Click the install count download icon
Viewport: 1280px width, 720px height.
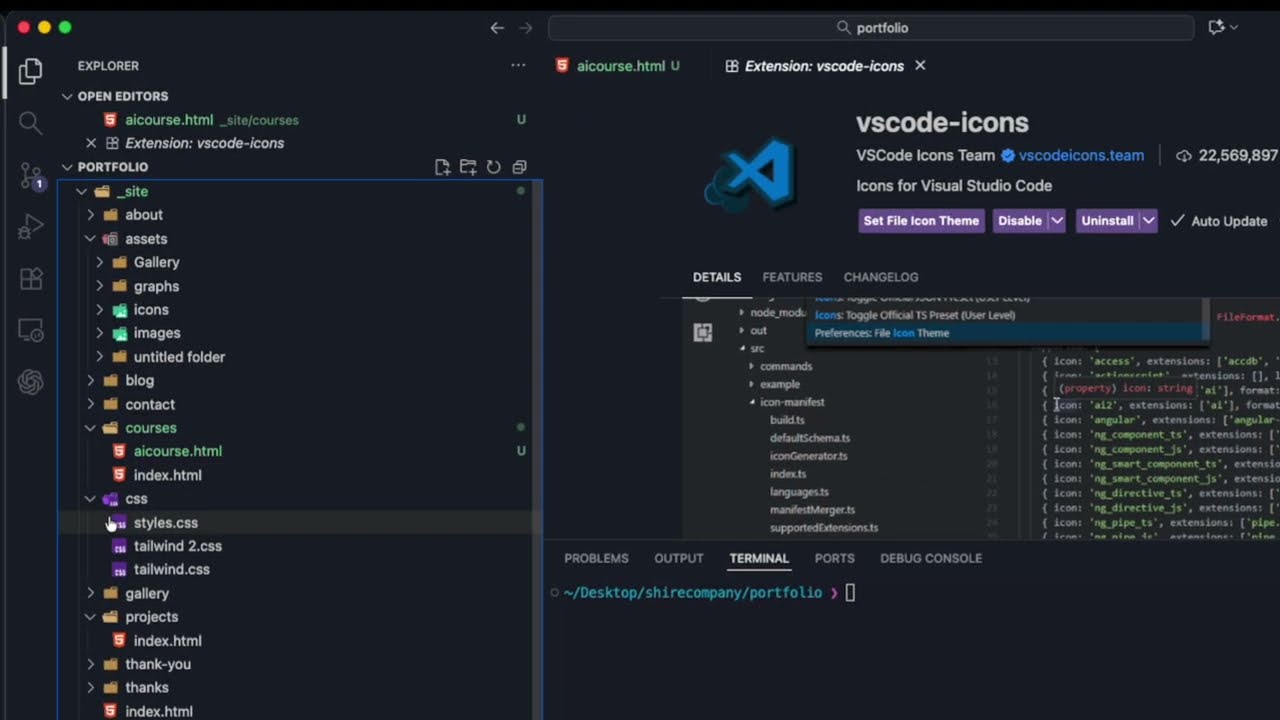1184,156
